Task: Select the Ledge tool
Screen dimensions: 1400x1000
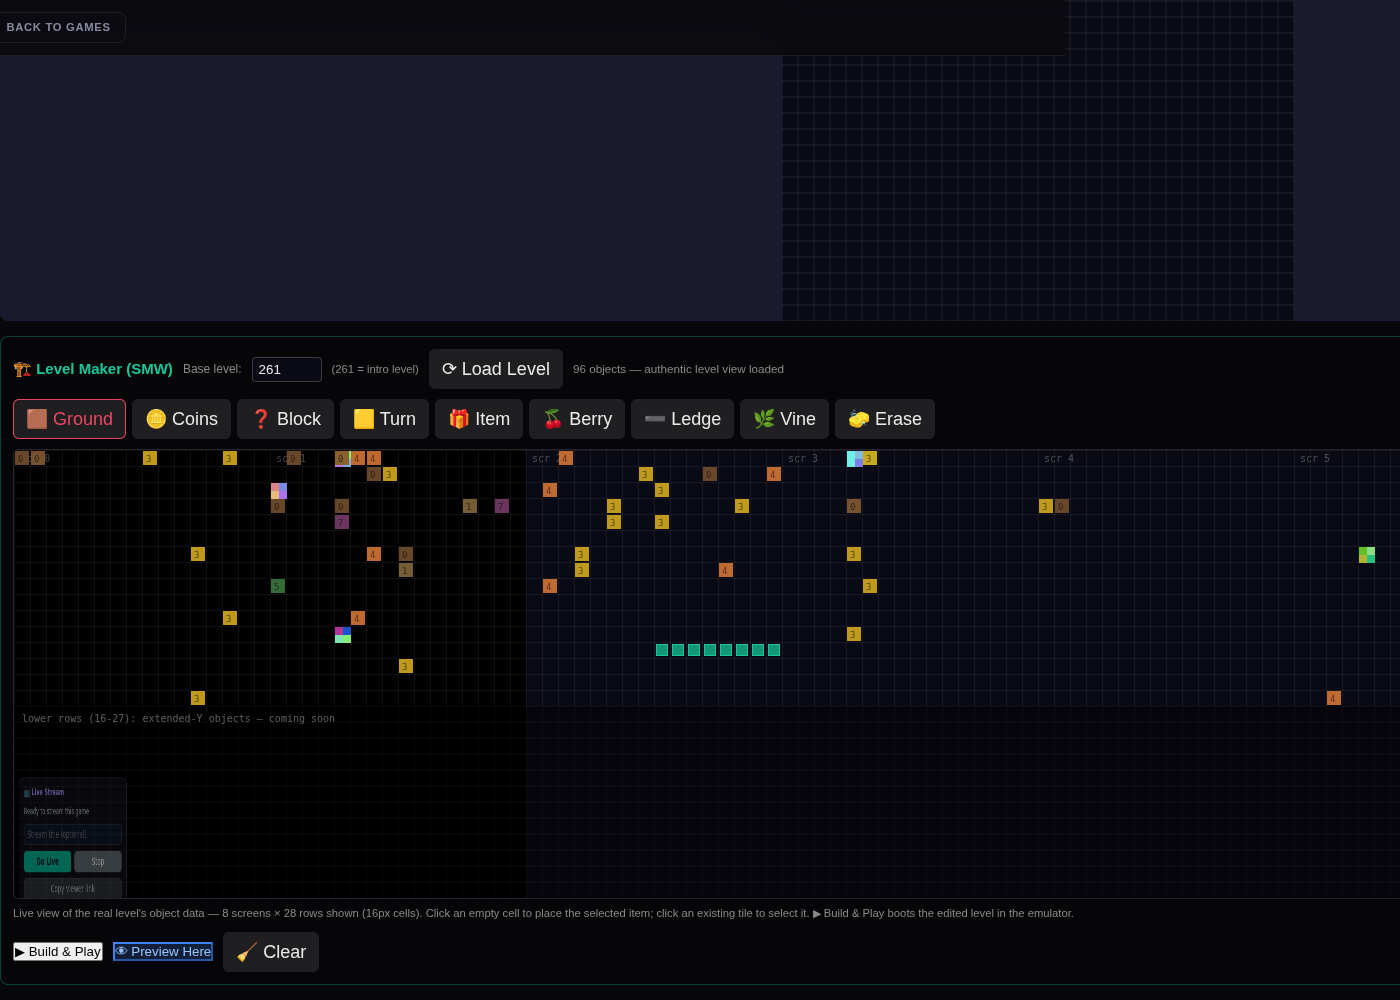Action: pyautogui.click(x=682, y=419)
